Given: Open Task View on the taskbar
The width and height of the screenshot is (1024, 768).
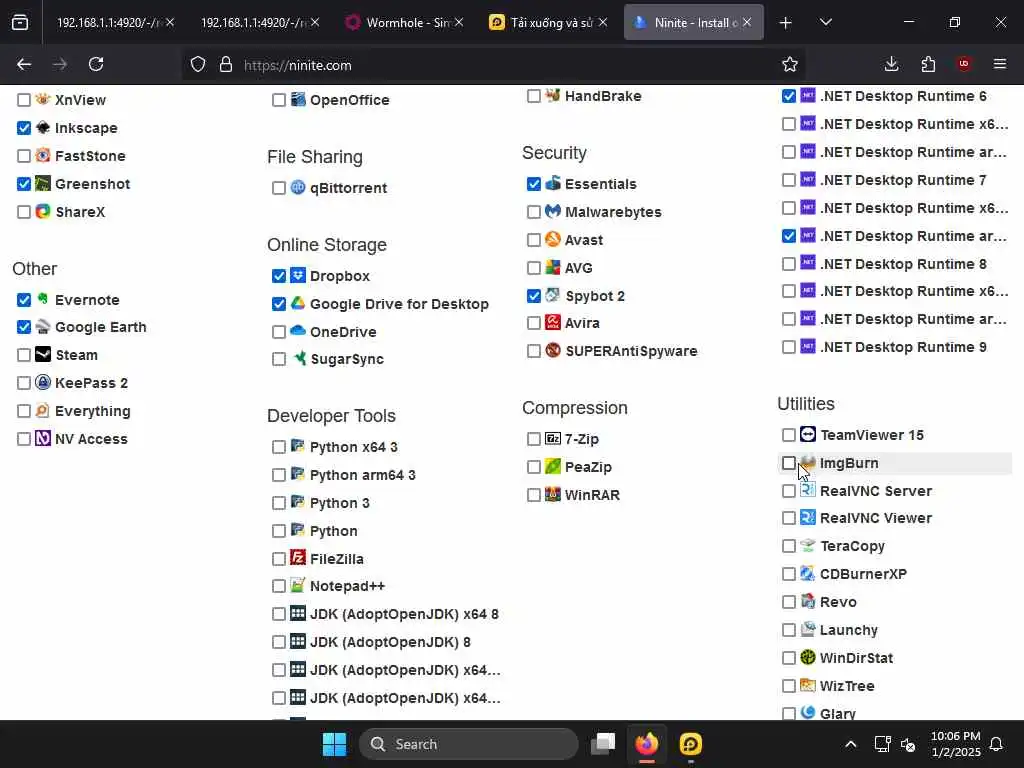Looking at the screenshot, I should (603, 744).
